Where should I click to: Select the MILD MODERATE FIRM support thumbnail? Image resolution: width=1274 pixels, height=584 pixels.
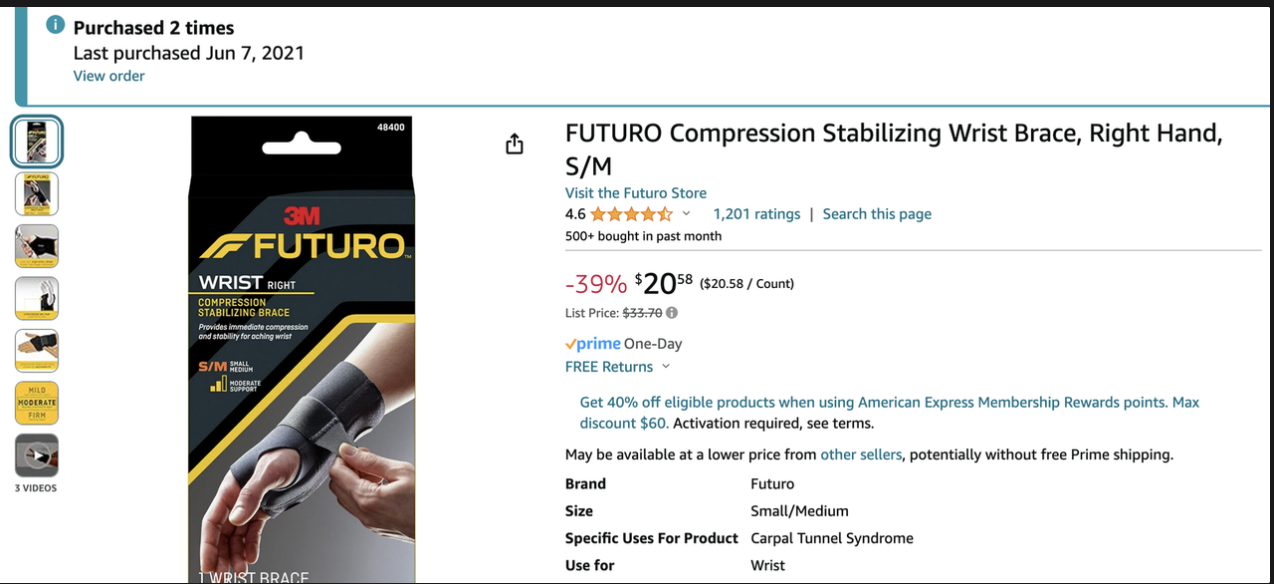[x=37, y=402]
